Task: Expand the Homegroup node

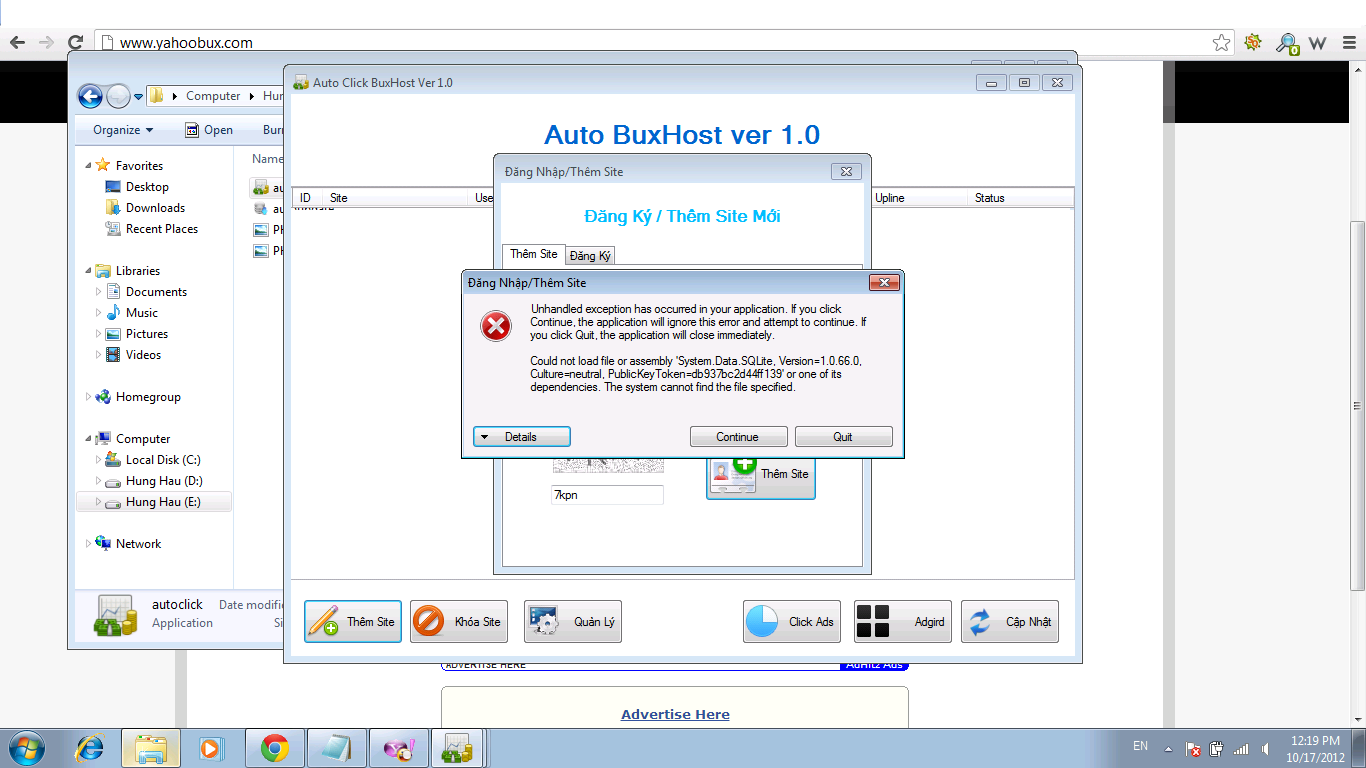Action: 88,397
